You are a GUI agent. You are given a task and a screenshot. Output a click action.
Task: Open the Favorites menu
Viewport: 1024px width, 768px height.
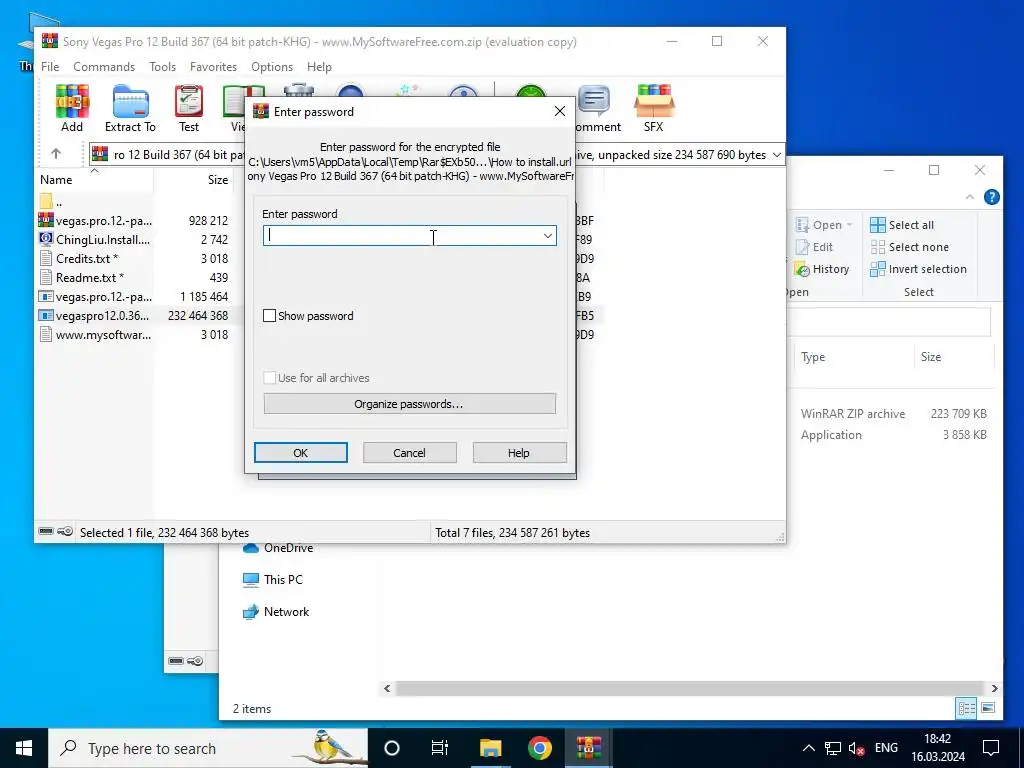click(x=213, y=67)
